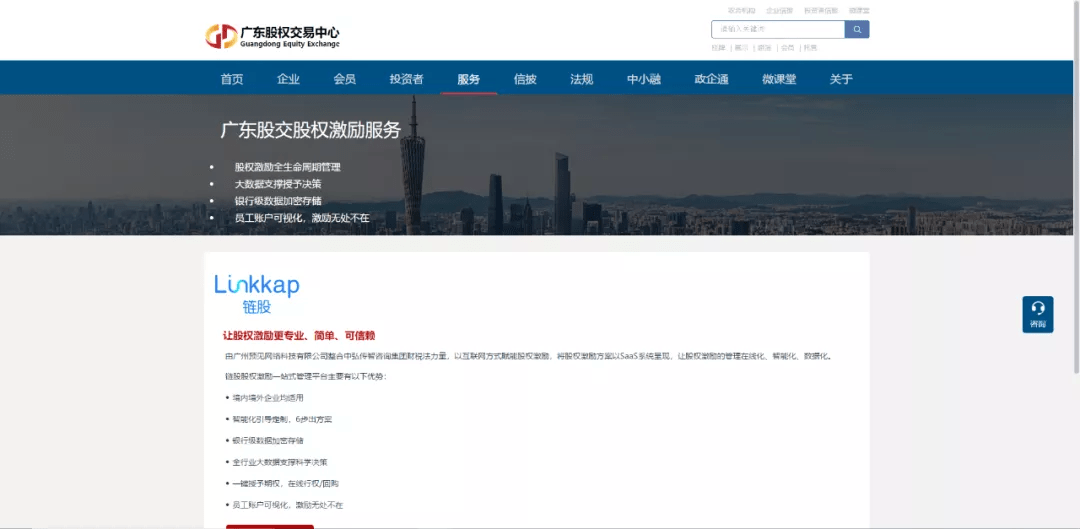Click the red button below the list
Image resolution: width=1080 pixels, height=529 pixels.
point(270,527)
